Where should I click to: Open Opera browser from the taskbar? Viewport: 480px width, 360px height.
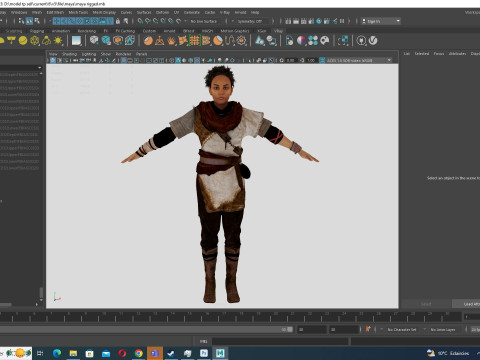tap(122, 353)
